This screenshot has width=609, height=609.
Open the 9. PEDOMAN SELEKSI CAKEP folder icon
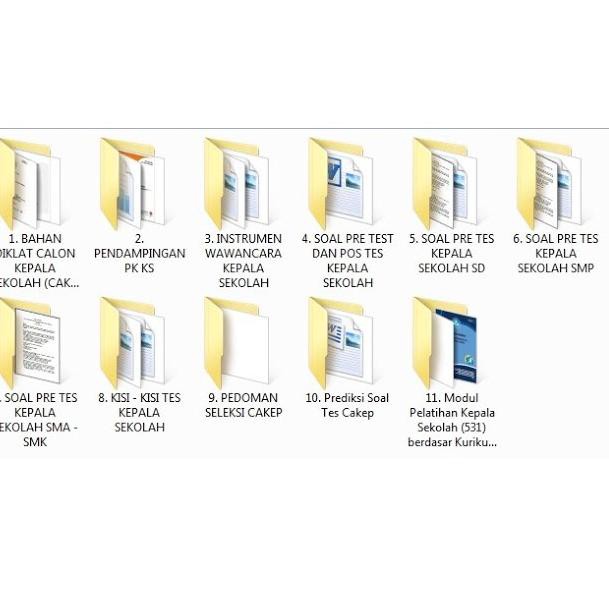(237, 343)
